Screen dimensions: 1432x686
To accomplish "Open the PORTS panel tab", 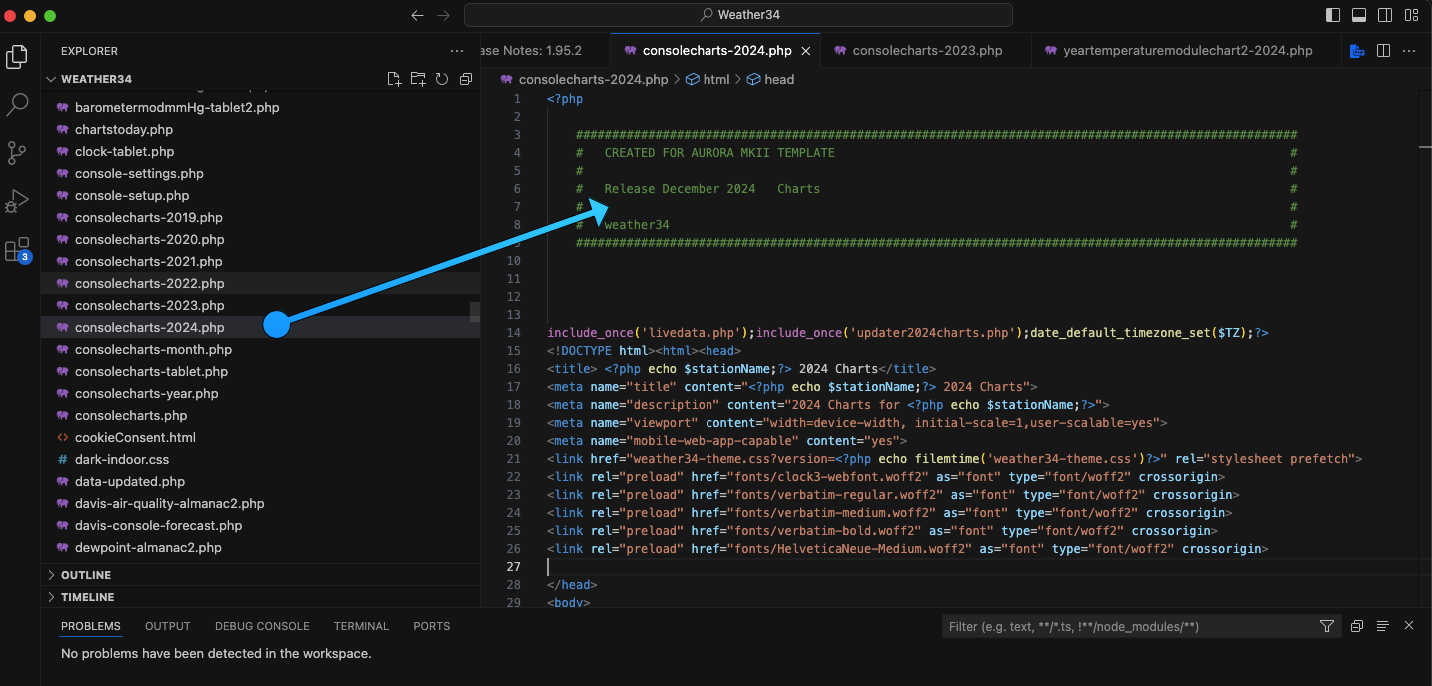I will [x=431, y=626].
